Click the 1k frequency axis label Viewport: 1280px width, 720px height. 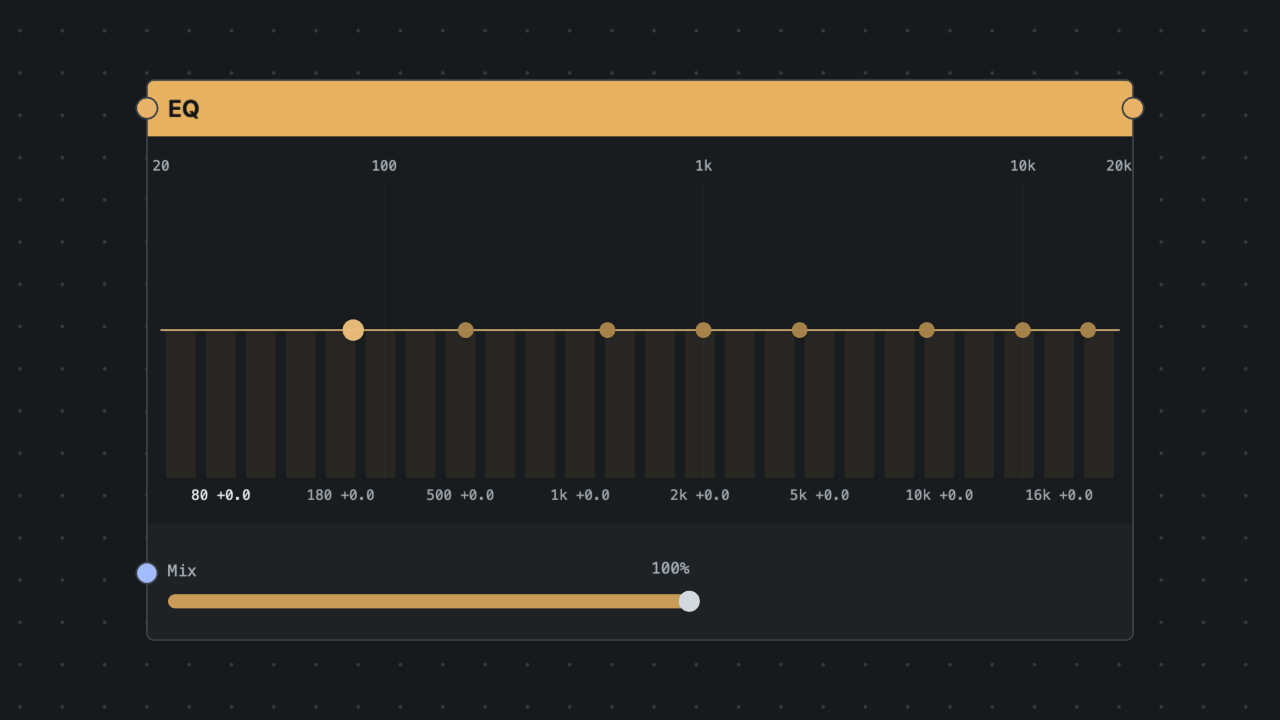(x=704, y=166)
